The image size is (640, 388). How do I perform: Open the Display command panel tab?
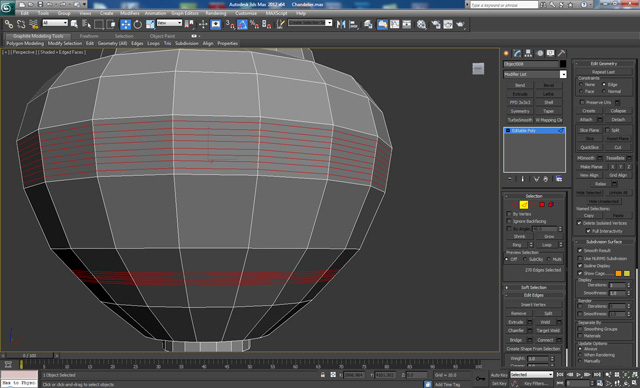(551, 53)
